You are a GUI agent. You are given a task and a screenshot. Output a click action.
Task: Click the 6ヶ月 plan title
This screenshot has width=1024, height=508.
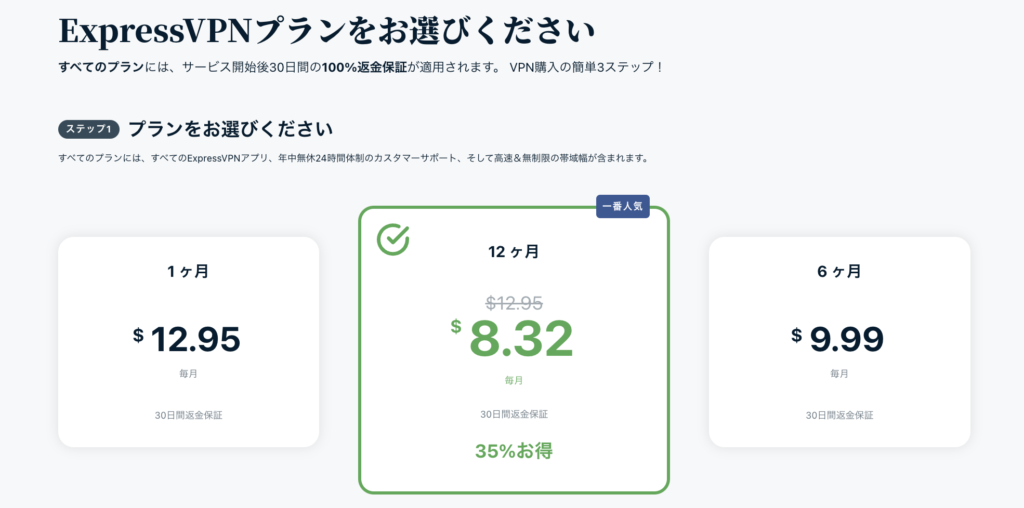[839, 271]
